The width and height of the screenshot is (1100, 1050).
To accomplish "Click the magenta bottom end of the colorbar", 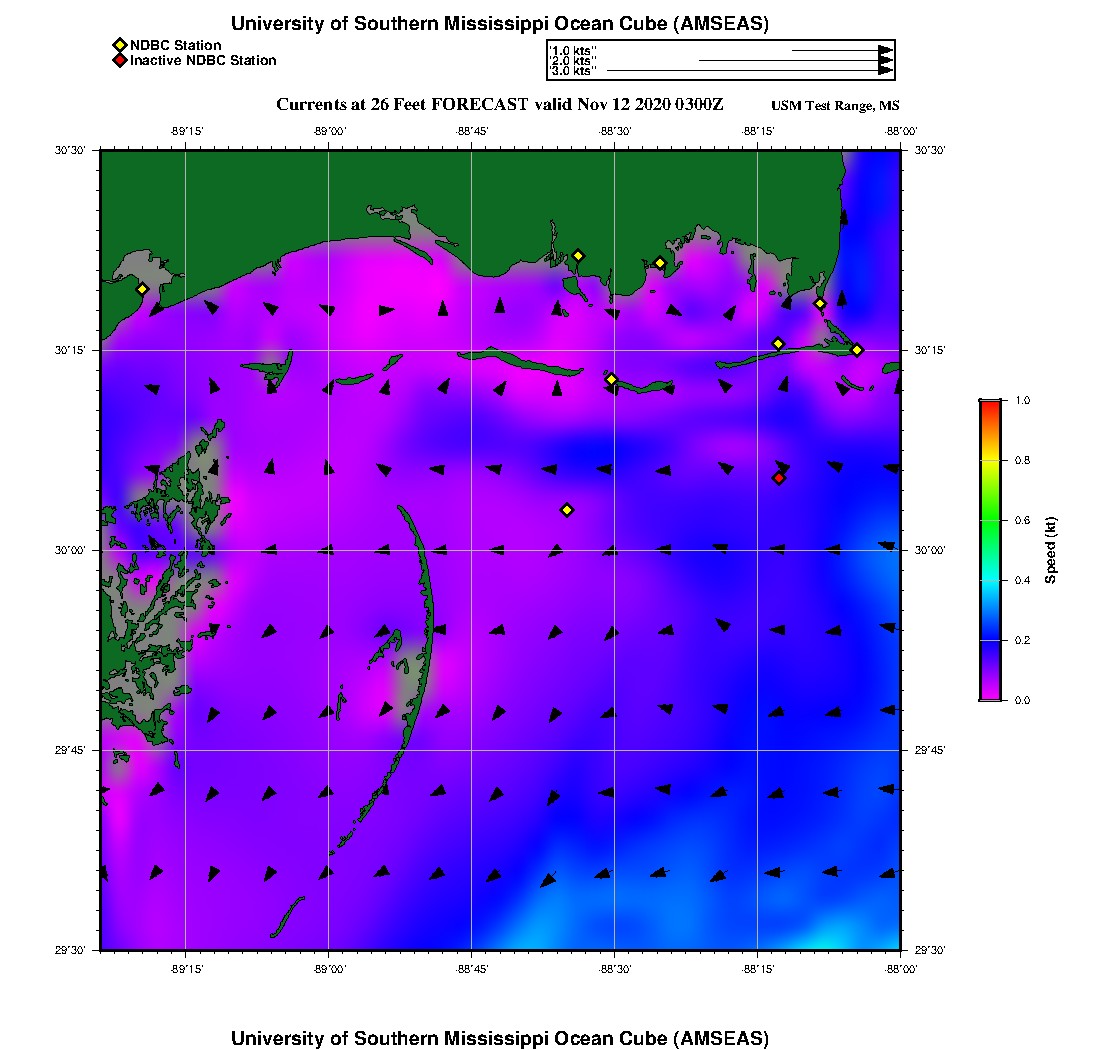I will click(991, 696).
